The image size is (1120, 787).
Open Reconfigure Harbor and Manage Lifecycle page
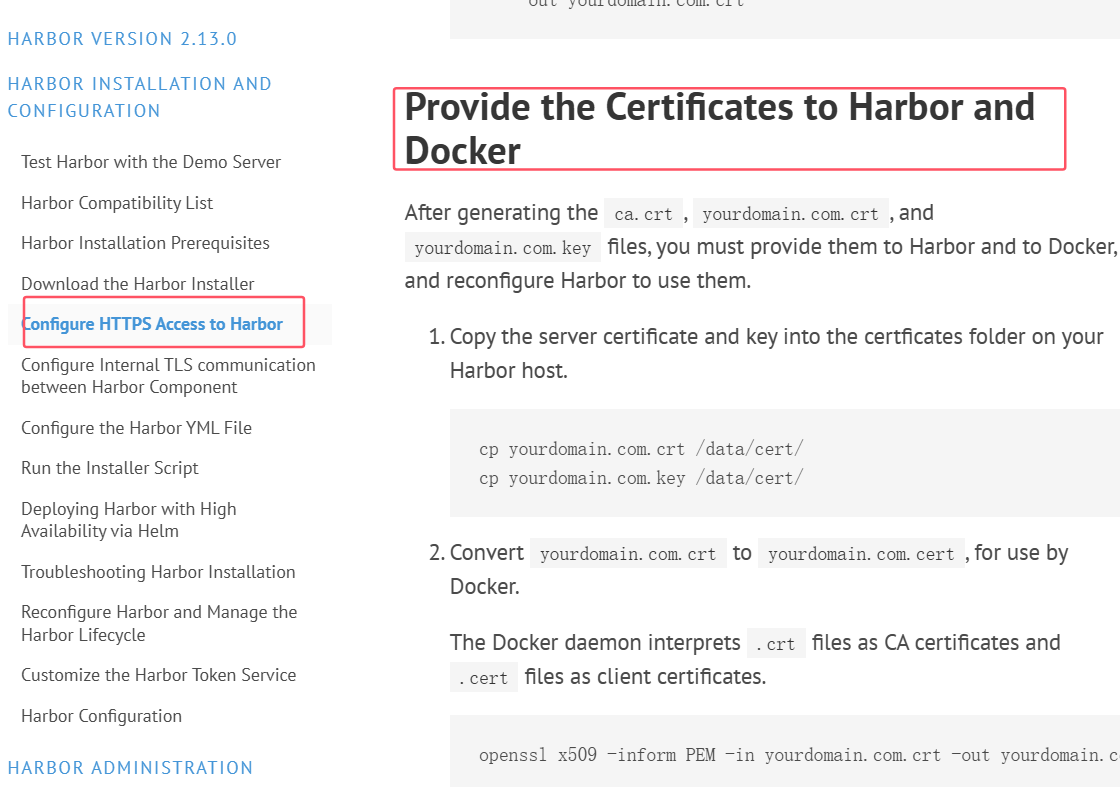(159, 623)
